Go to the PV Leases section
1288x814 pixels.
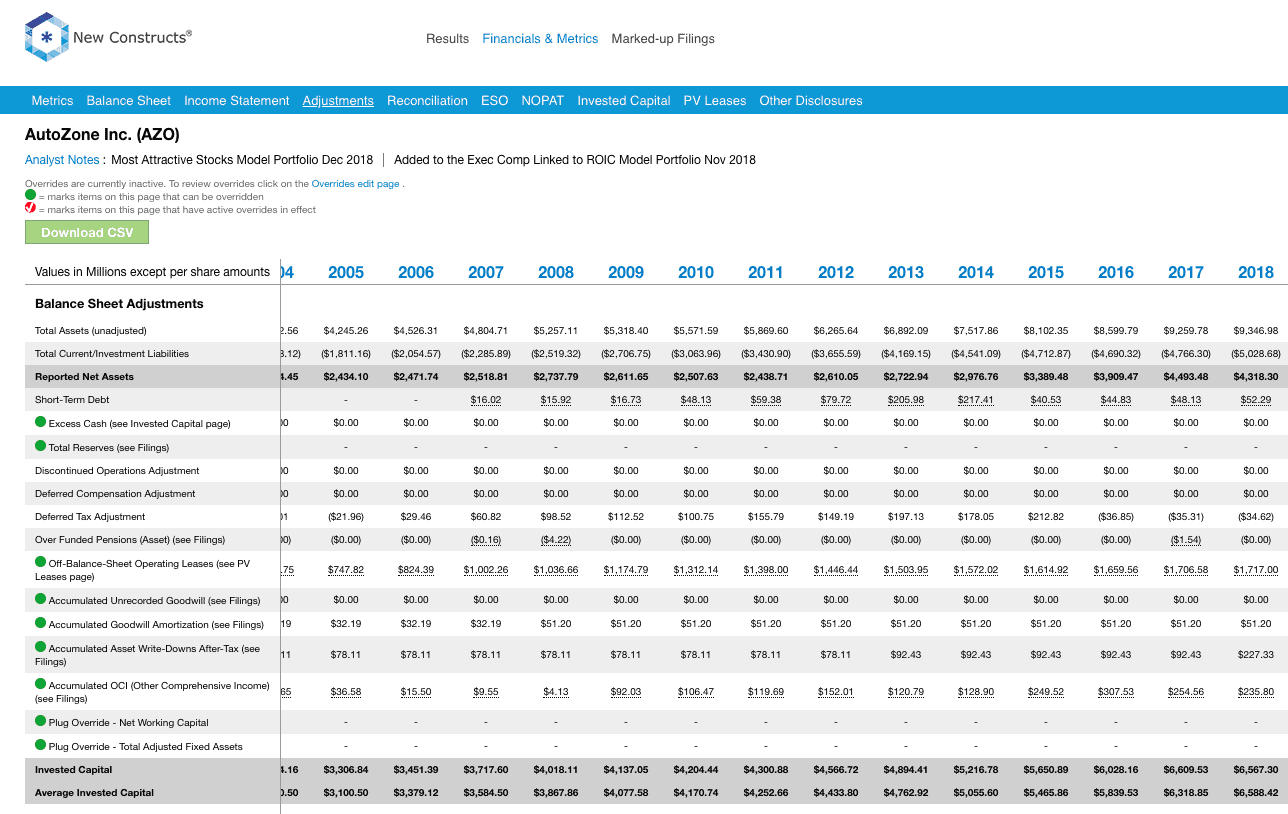pyautogui.click(x=715, y=101)
